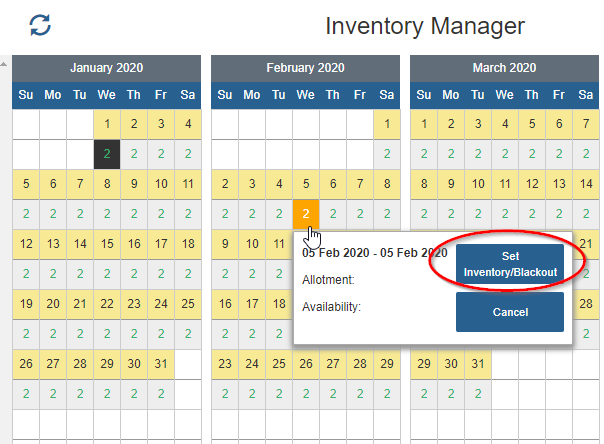Screen dimensions: 604x444
Task: Click the Set Inventory/Blackout button
Action: pyautogui.click(x=510, y=264)
